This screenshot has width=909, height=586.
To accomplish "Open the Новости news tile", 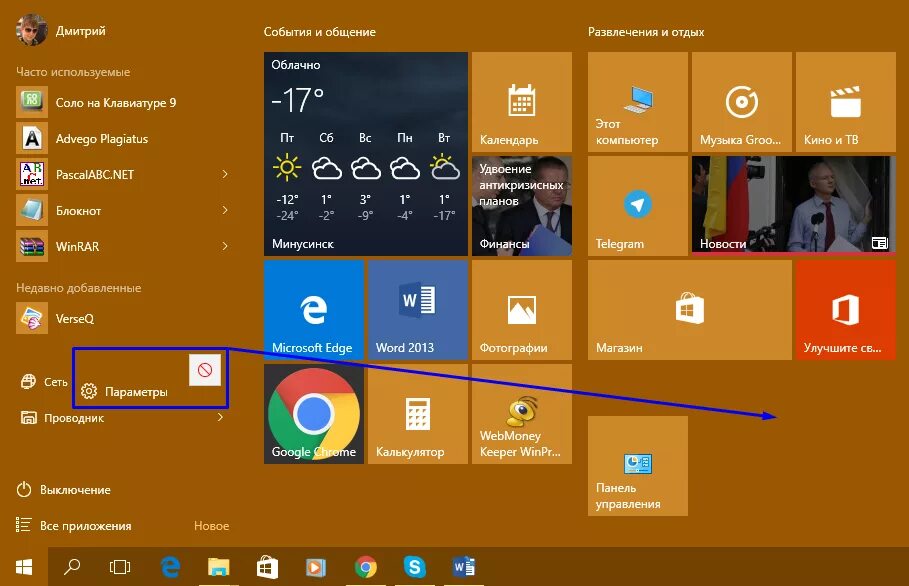I will pos(794,206).
